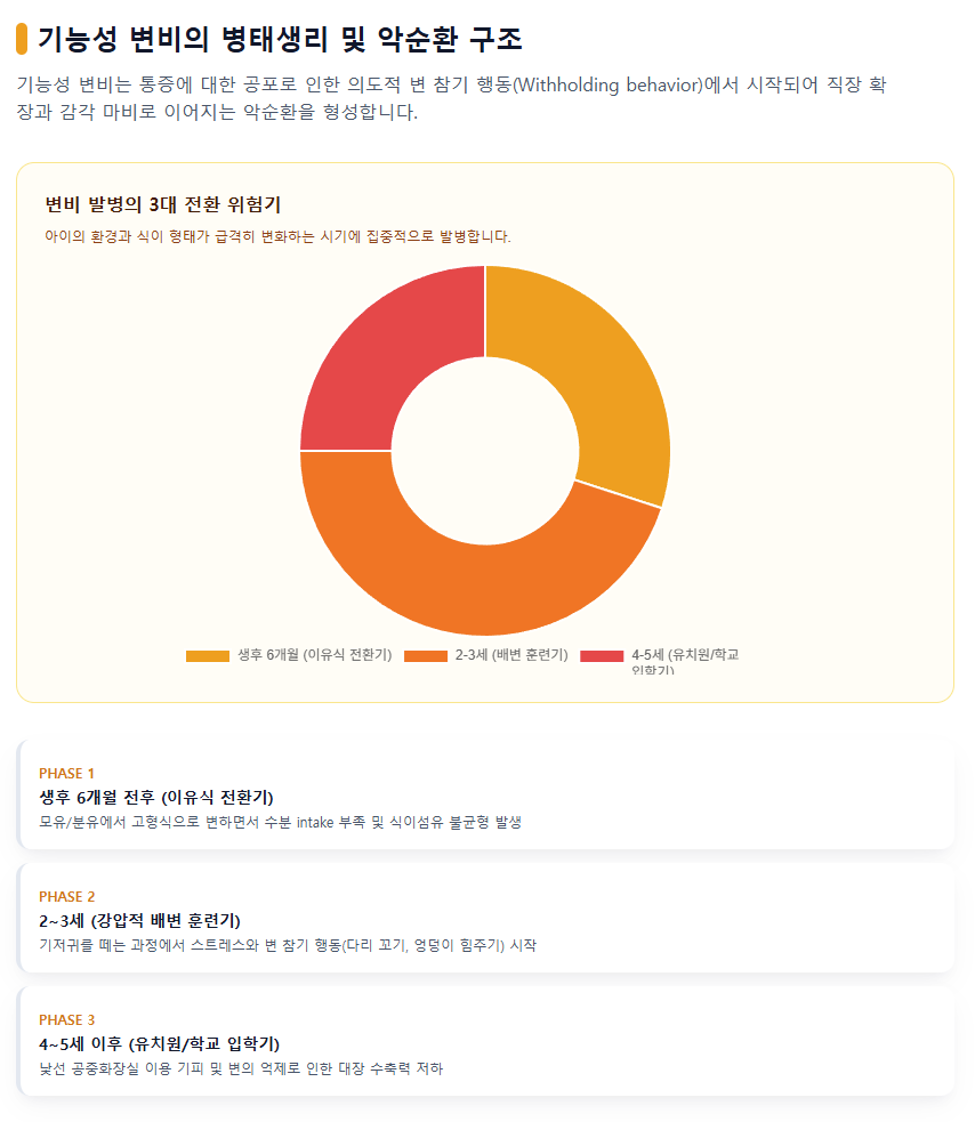Click the white center of the donut chart
The image size is (975, 1122).
click(x=485, y=451)
